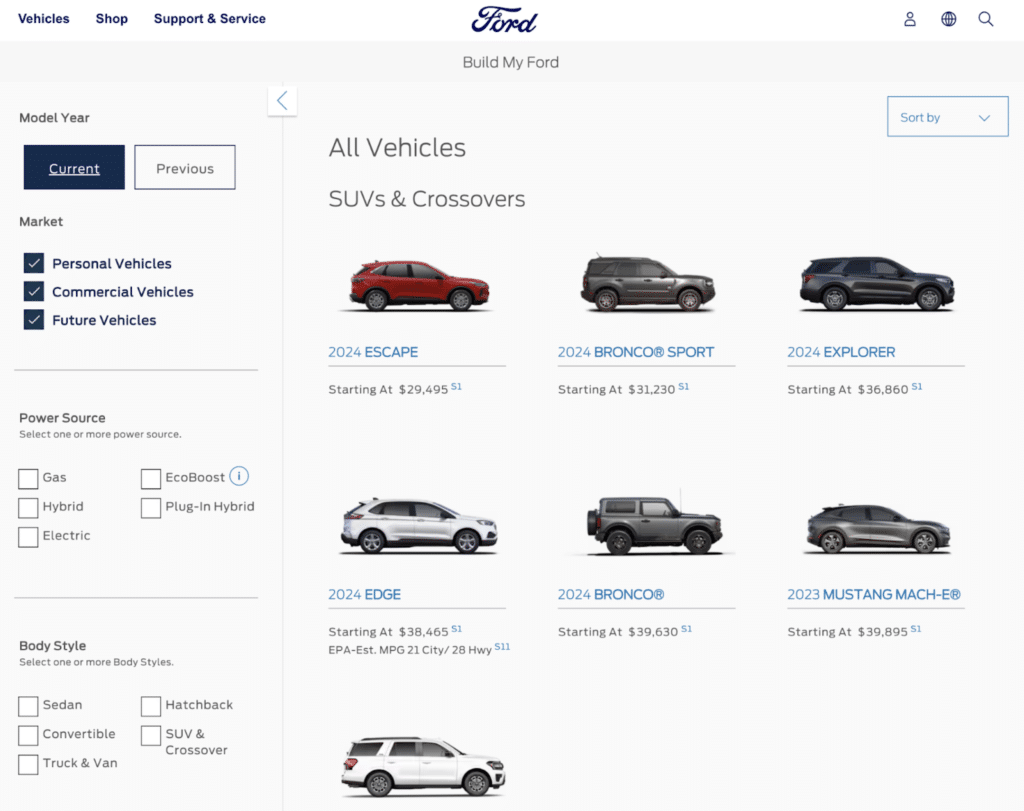
Task: Open the 2024 ESCAPE details link
Action: pos(373,352)
